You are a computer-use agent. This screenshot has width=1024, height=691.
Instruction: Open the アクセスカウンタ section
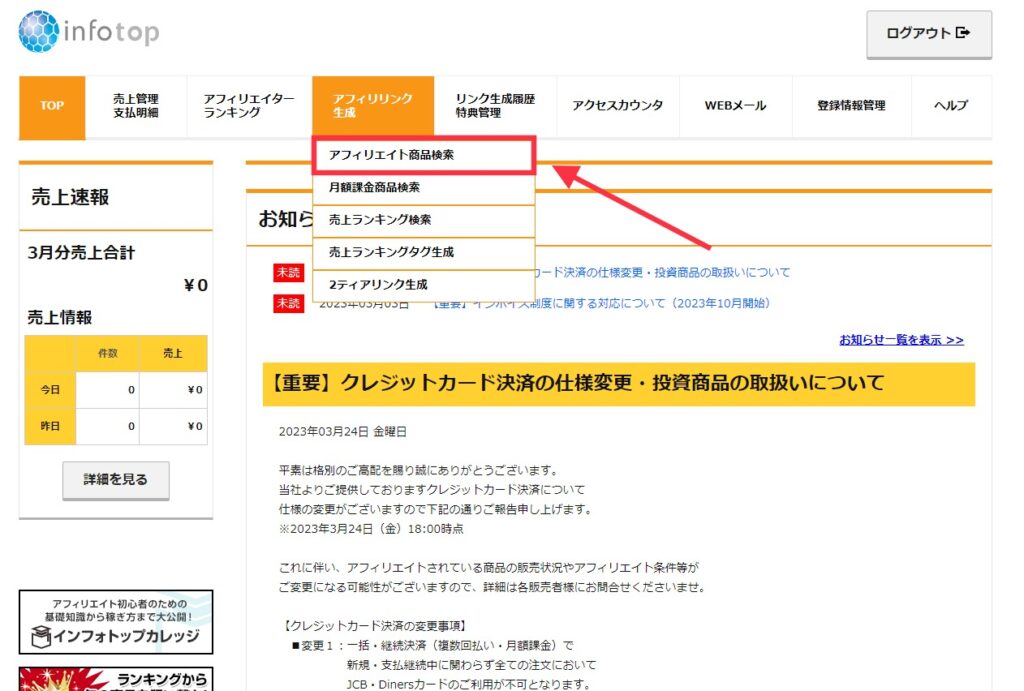[617, 105]
